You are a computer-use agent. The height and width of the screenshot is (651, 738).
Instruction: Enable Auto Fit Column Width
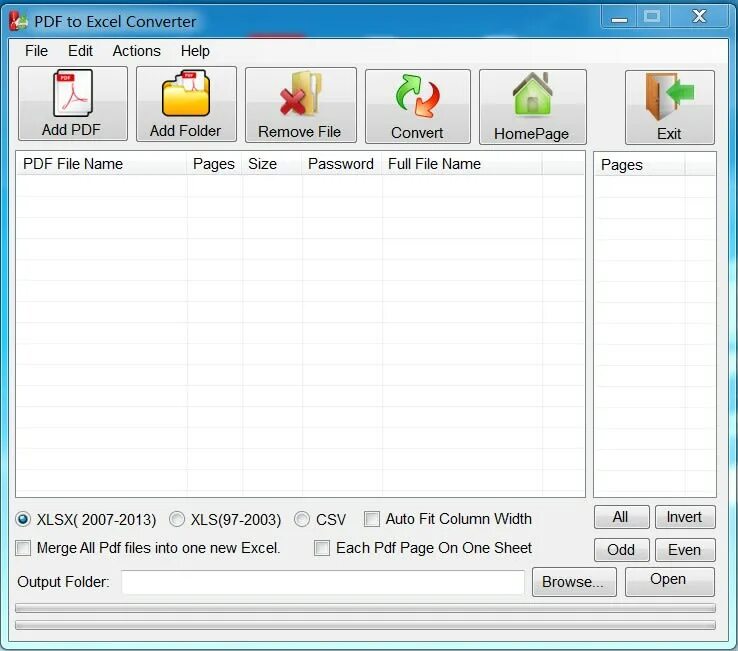[371, 519]
